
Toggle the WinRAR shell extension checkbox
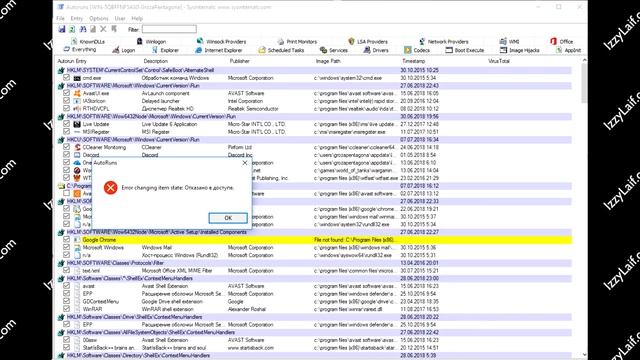tap(67, 309)
